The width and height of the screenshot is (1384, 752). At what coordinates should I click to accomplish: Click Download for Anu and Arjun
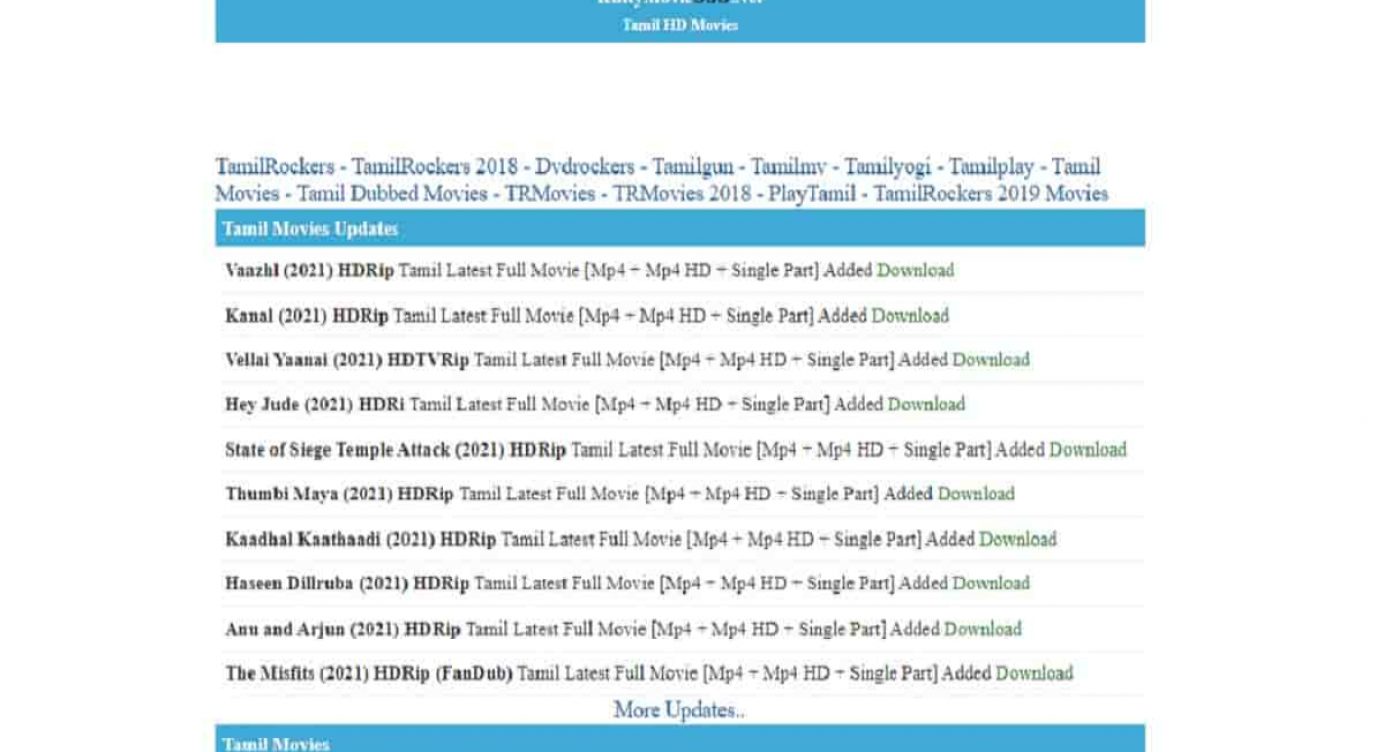983,629
